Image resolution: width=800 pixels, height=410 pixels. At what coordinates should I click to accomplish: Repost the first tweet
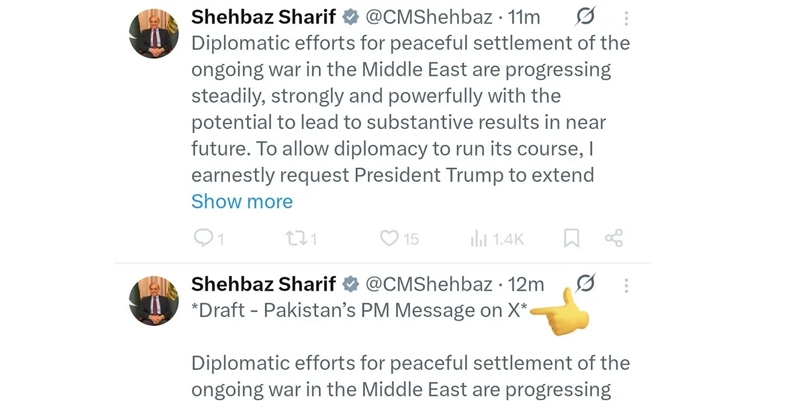pos(294,238)
